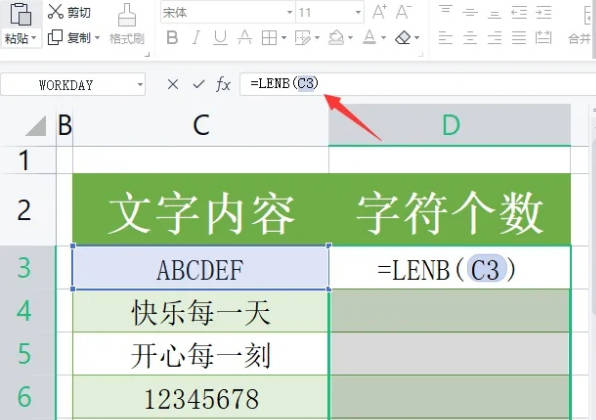596x420 pixels.
Task: Click the name box showing WORKDAY
Action: click(x=66, y=84)
